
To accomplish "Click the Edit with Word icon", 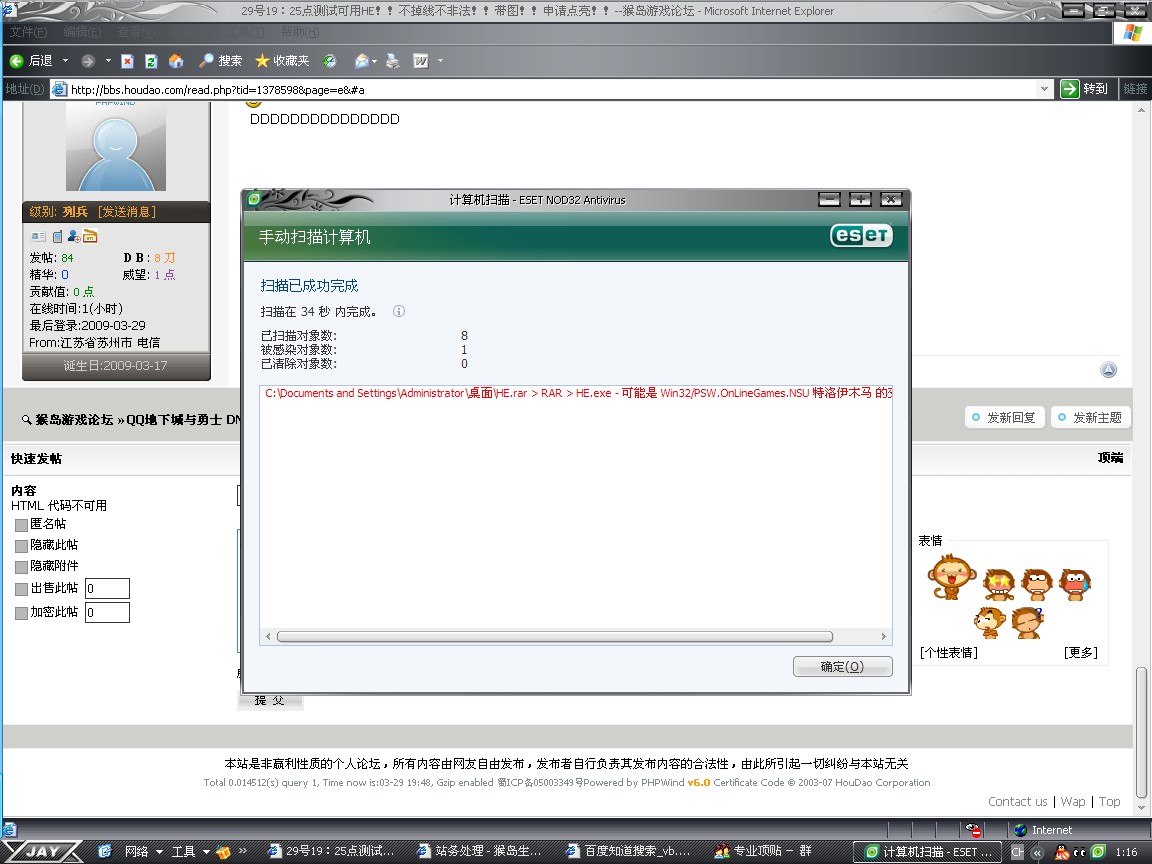I will 420,61.
